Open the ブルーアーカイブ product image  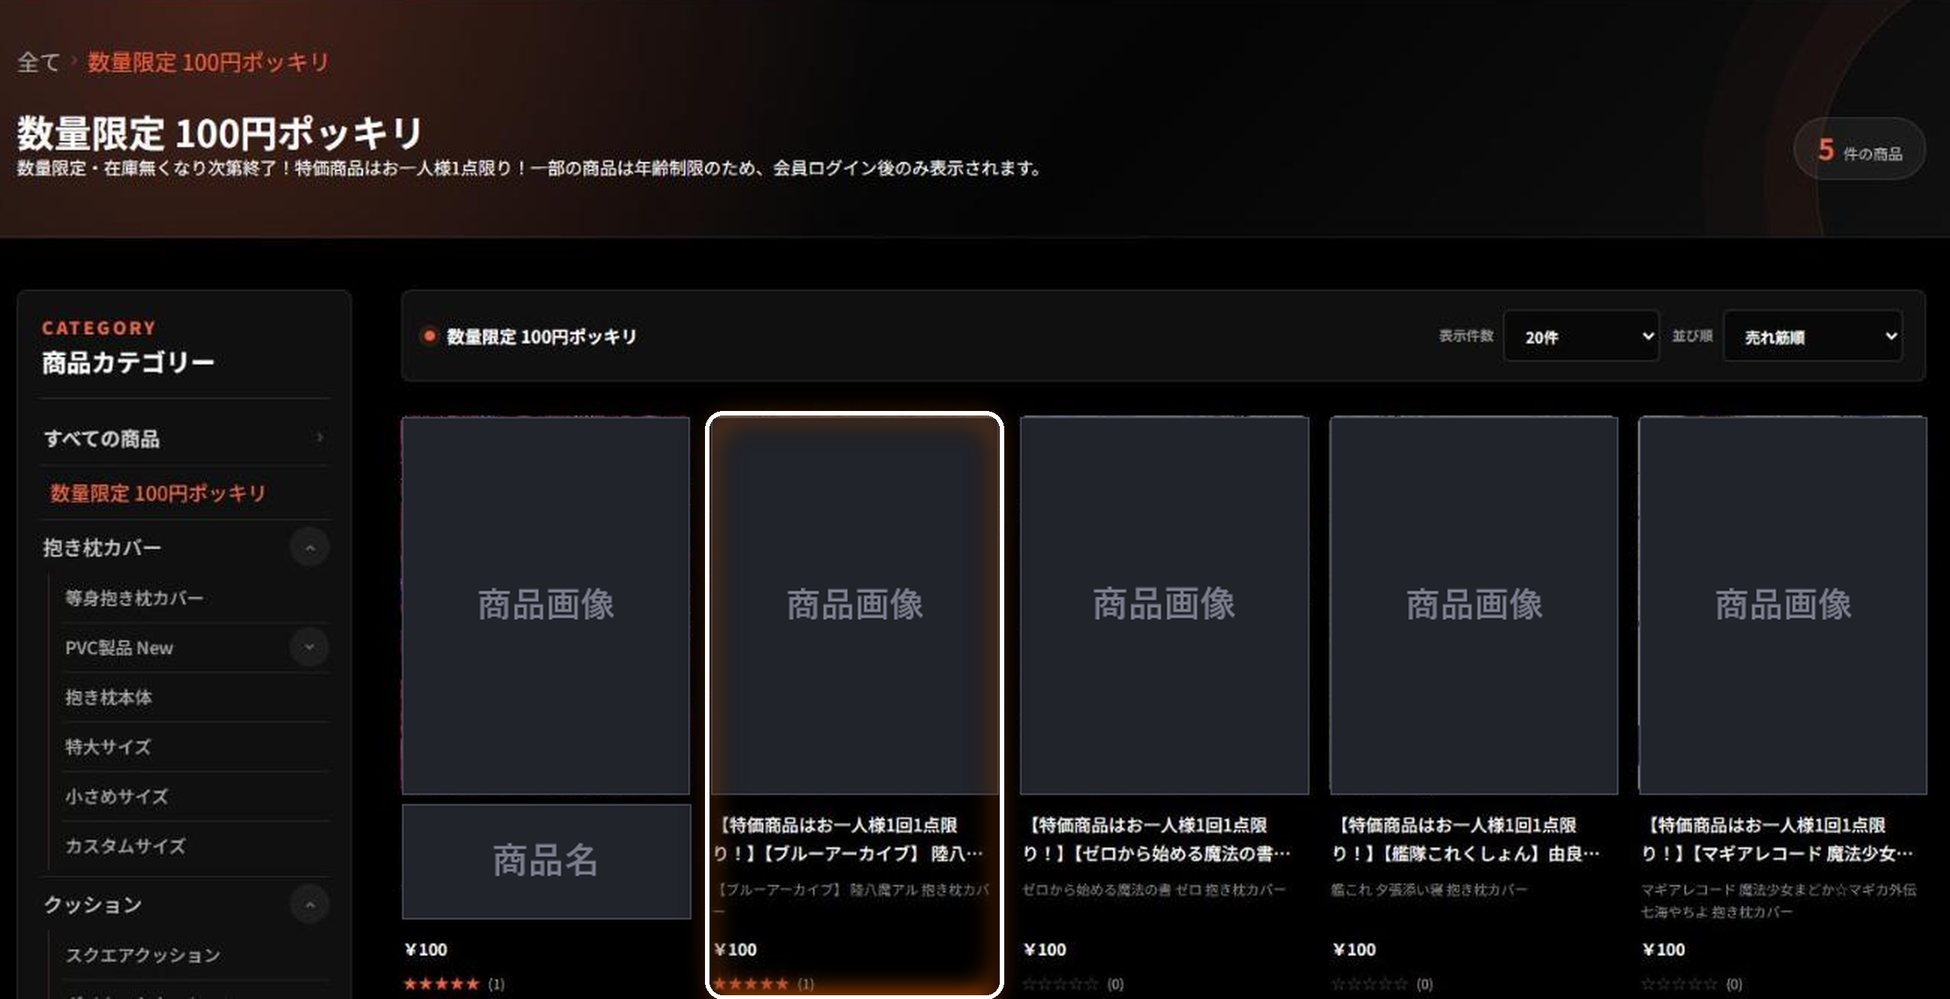click(x=855, y=605)
